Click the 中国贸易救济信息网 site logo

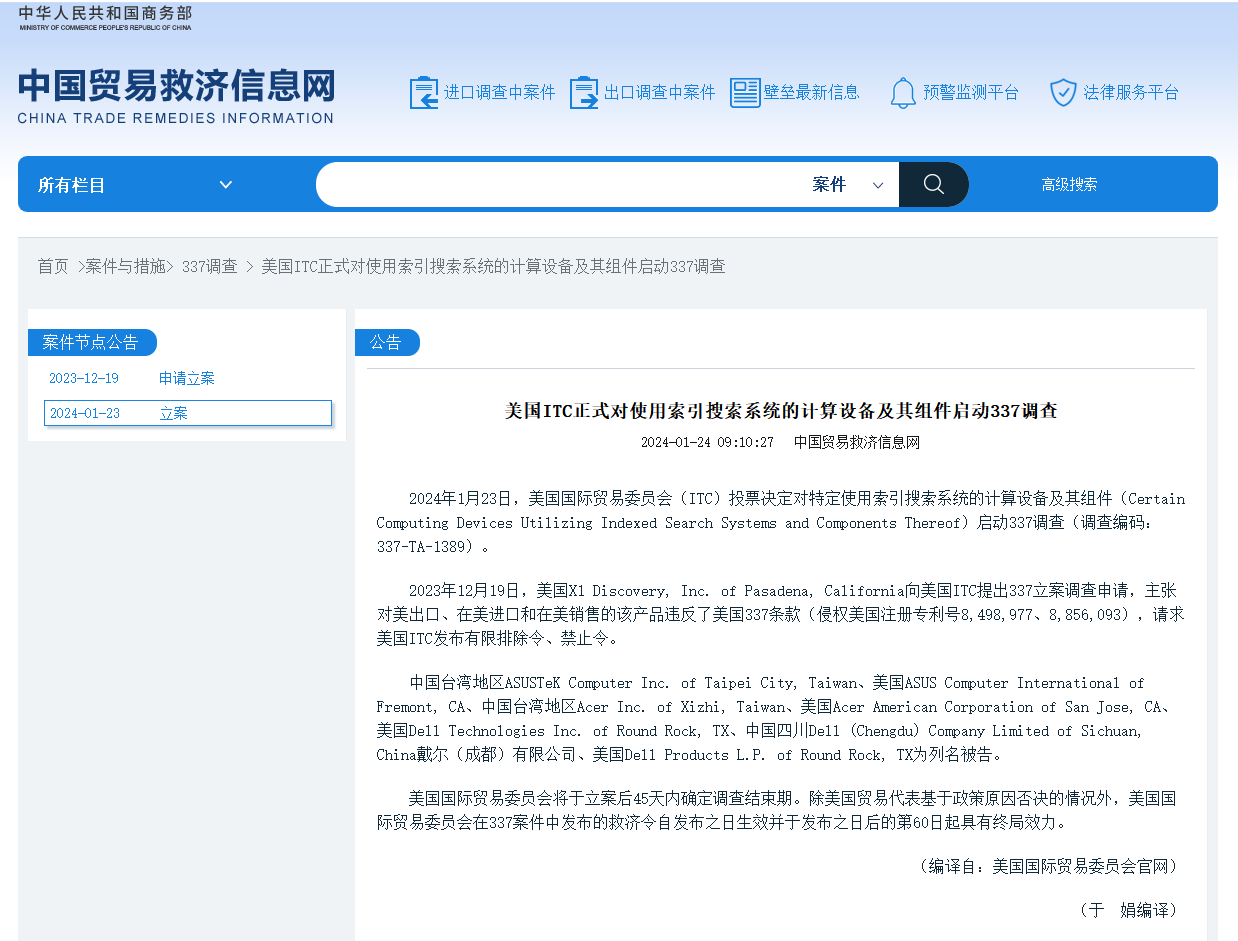pyautogui.click(x=176, y=96)
